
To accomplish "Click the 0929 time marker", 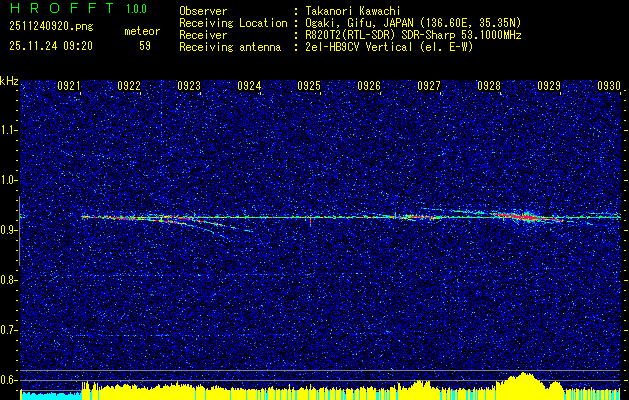I will 549,85.
